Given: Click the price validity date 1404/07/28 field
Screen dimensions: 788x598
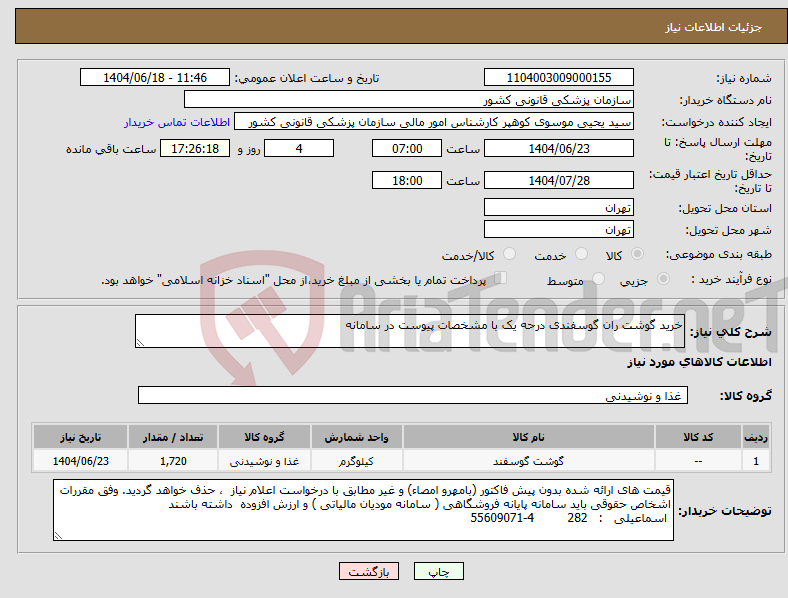Looking at the screenshot, I should pos(559,180).
